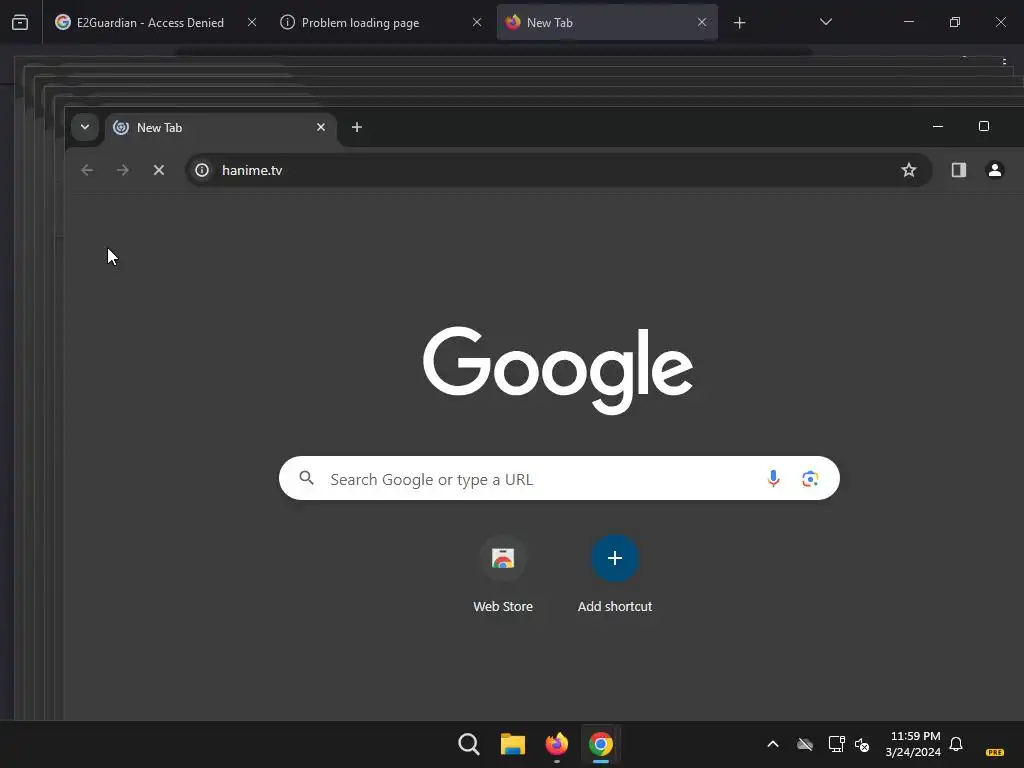
Task: Open Firefox list all tabs dropdown
Action: (825, 23)
